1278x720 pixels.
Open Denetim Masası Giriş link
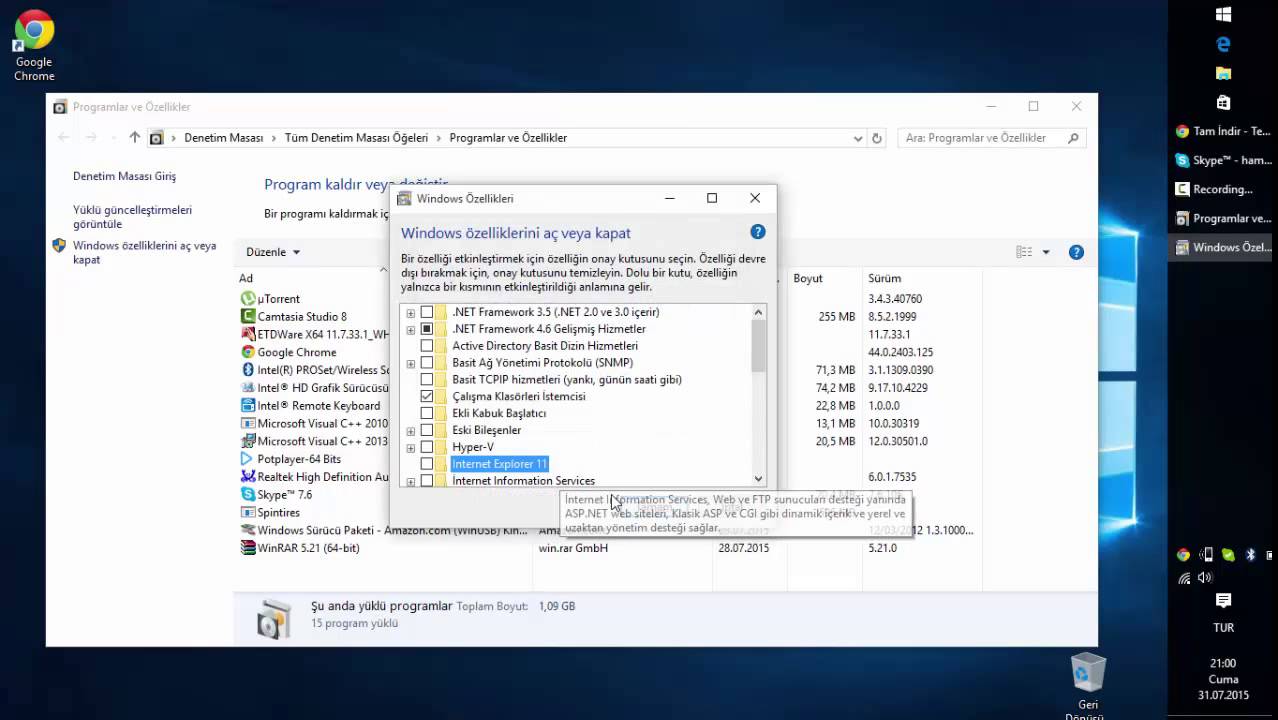point(124,176)
